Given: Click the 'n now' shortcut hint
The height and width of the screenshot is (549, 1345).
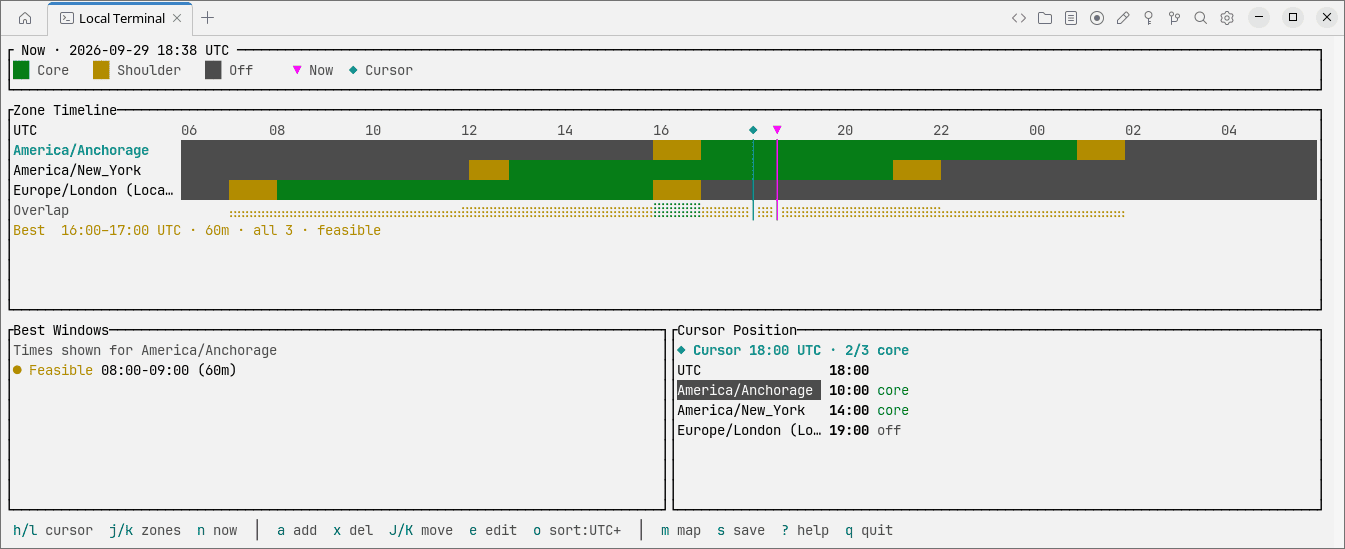Looking at the screenshot, I should (x=217, y=530).
